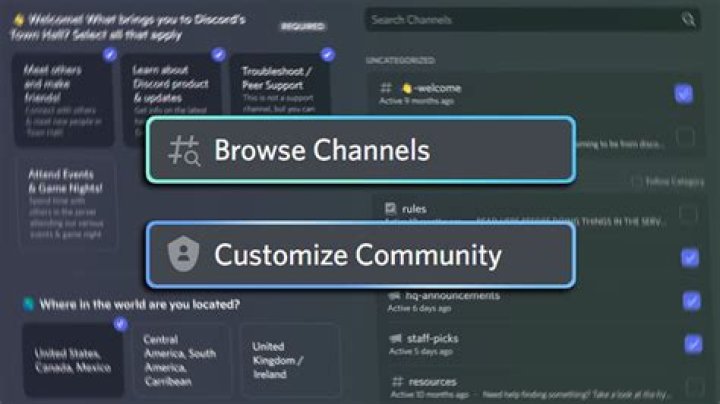Open the Customize Community menu label
This screenshot has height=404, width=720.
click(357, 255)
